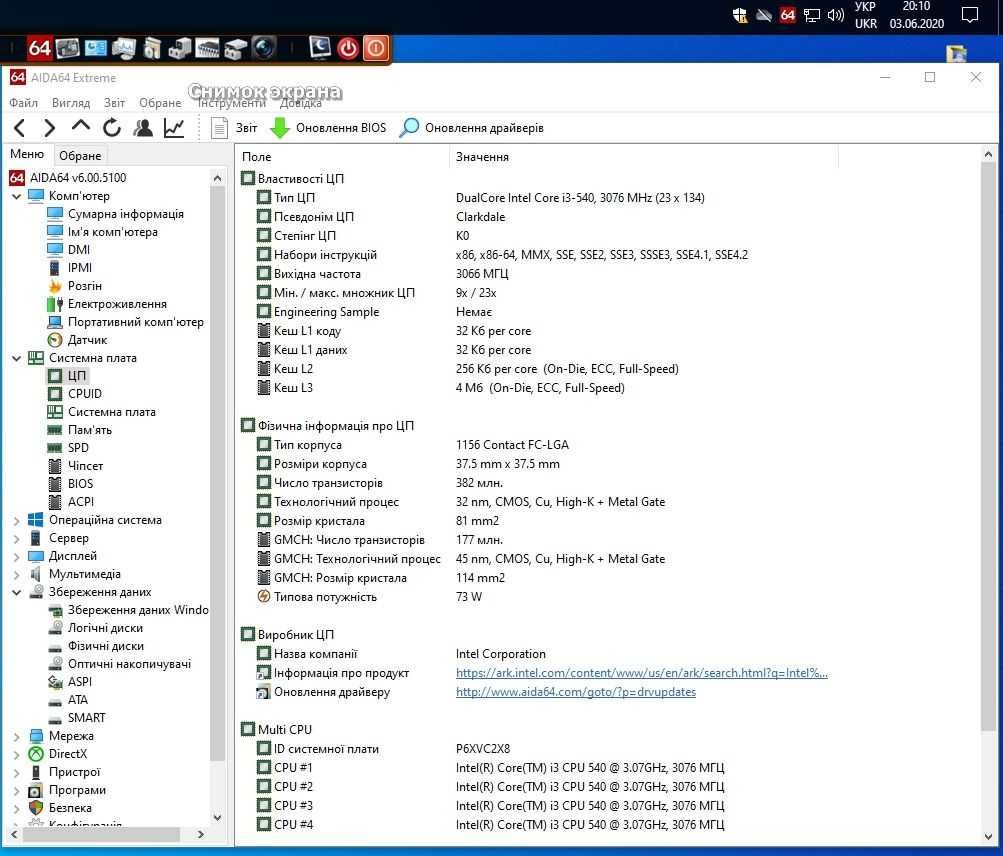Click the Forward navigation arrow
Image resolution: width=1003 pixels, height=856 pixels.
click(x=49, y=128)
